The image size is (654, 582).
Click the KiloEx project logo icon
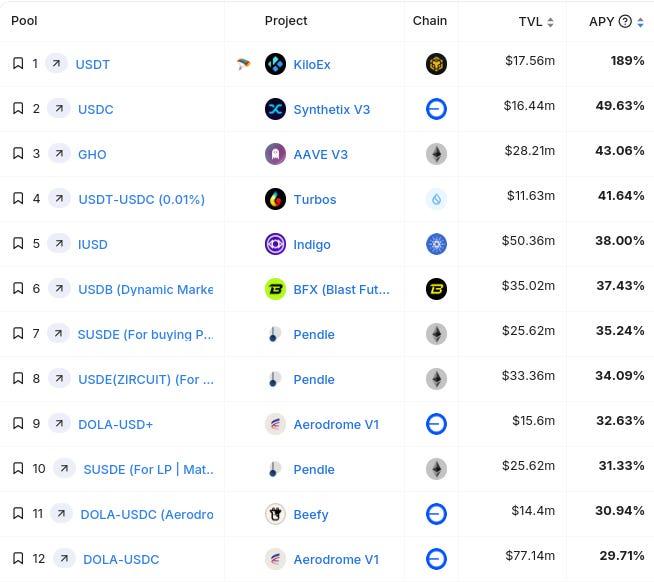[x=275, y=64]
